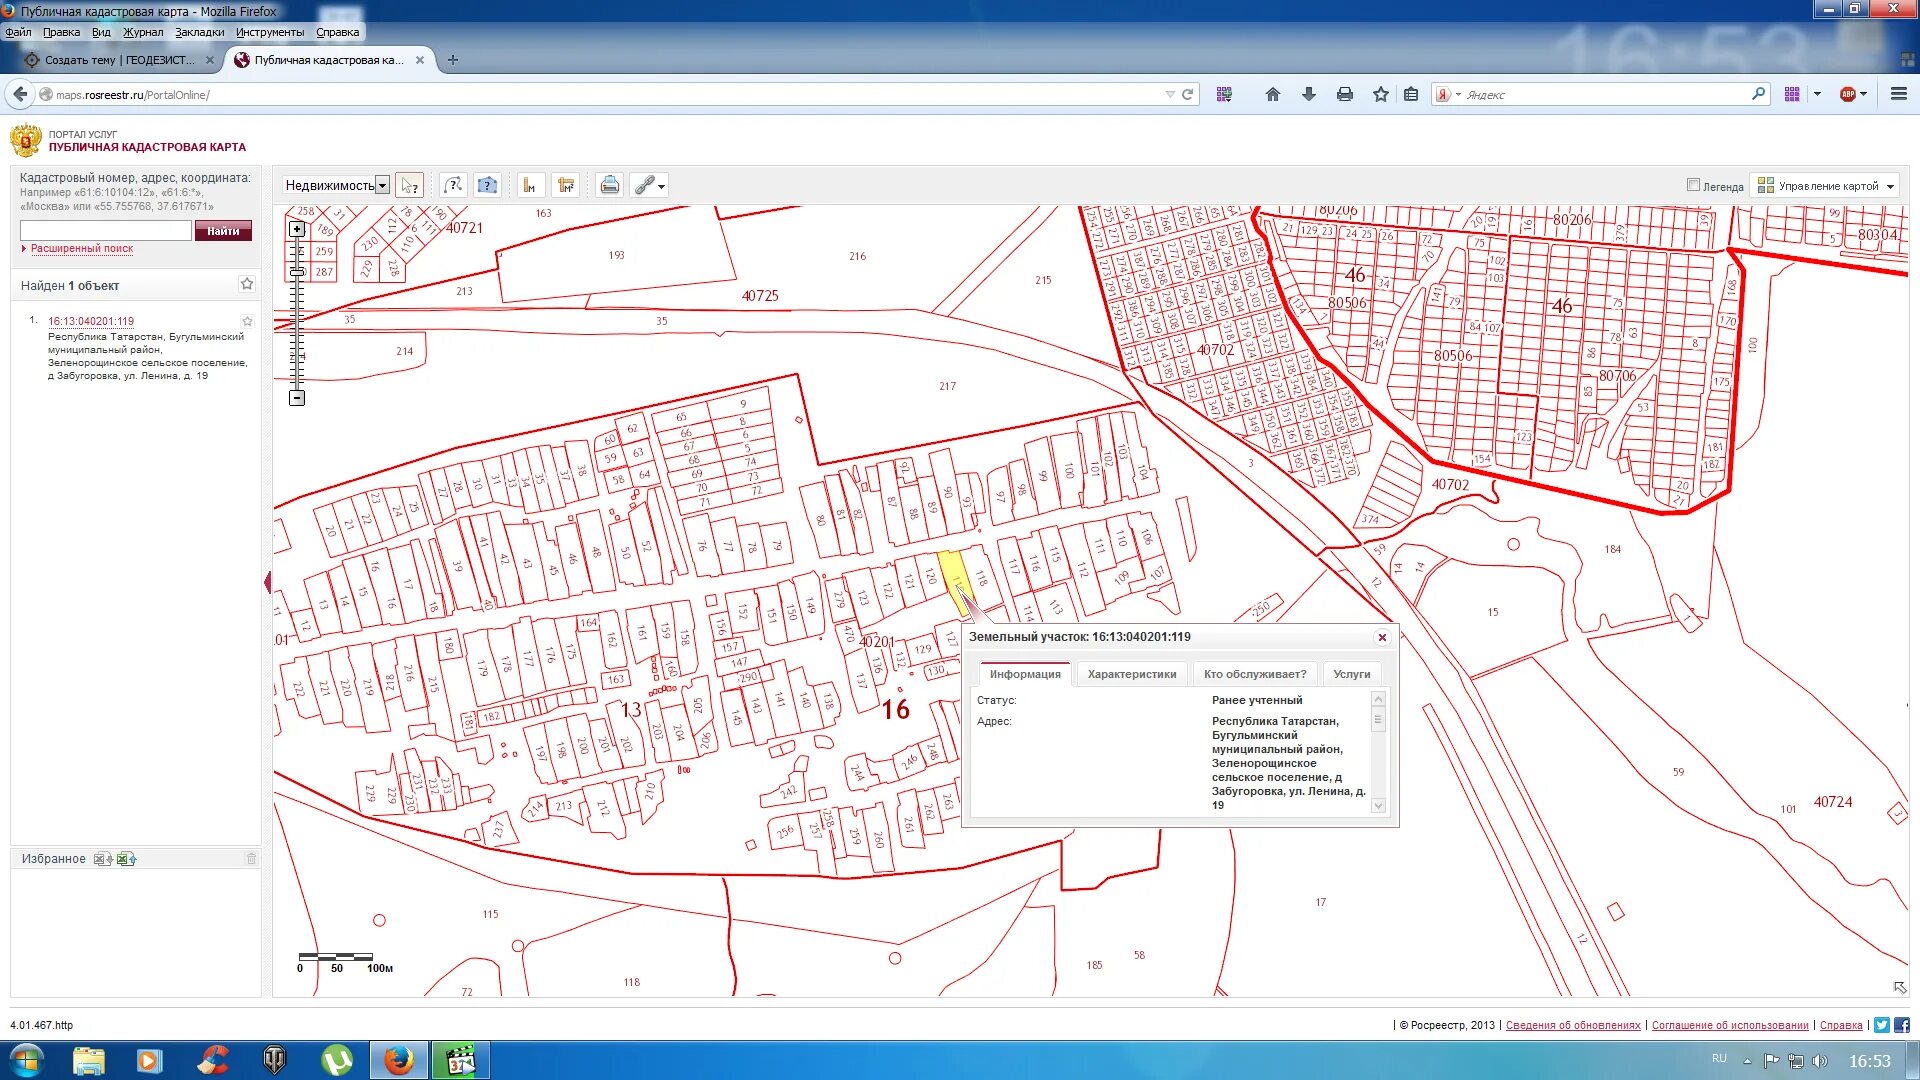Open the Инструменты menu

coord(270,32)
